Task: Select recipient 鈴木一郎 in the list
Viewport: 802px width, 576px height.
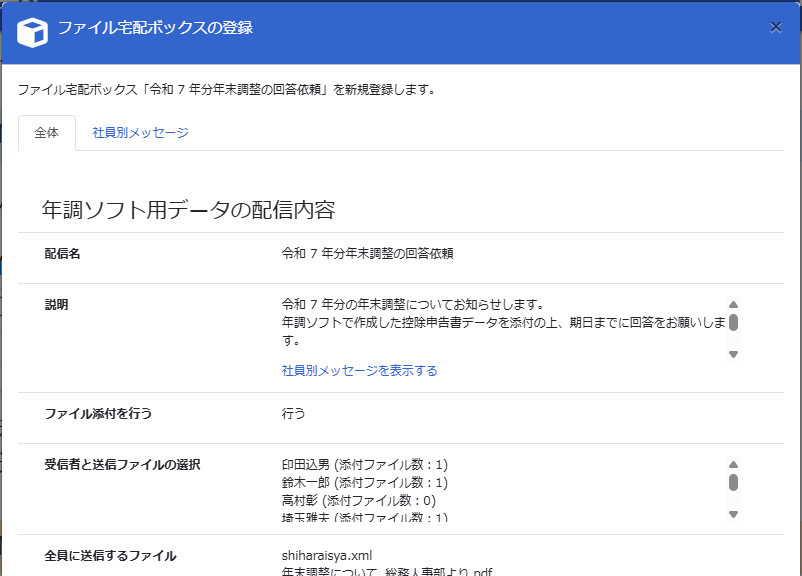Action: pyautogui.click(x=364, y=483)
